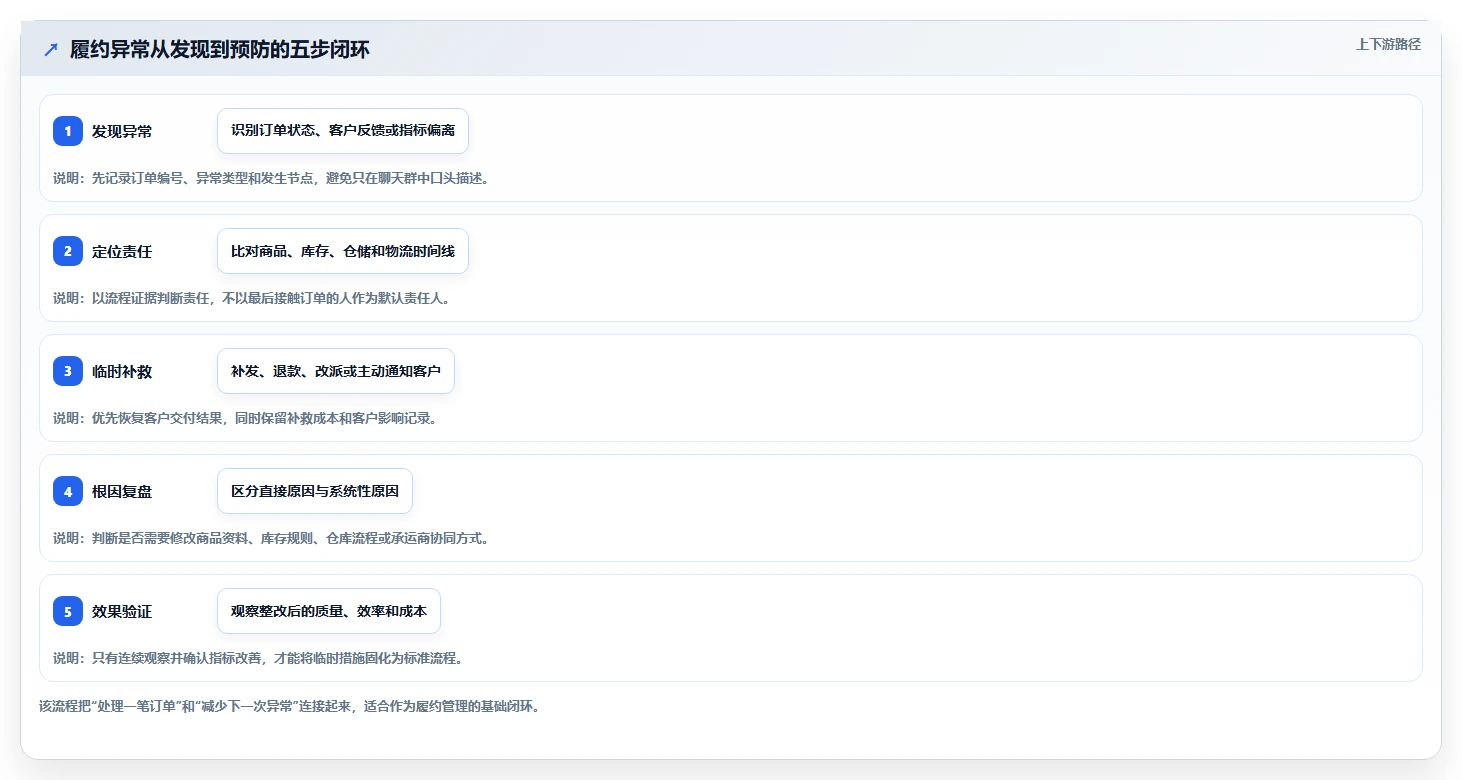Click the title 履约异常从发现到预防的五步闭环
Viewport: 1462px width, 780px height.
coord(220,50)
